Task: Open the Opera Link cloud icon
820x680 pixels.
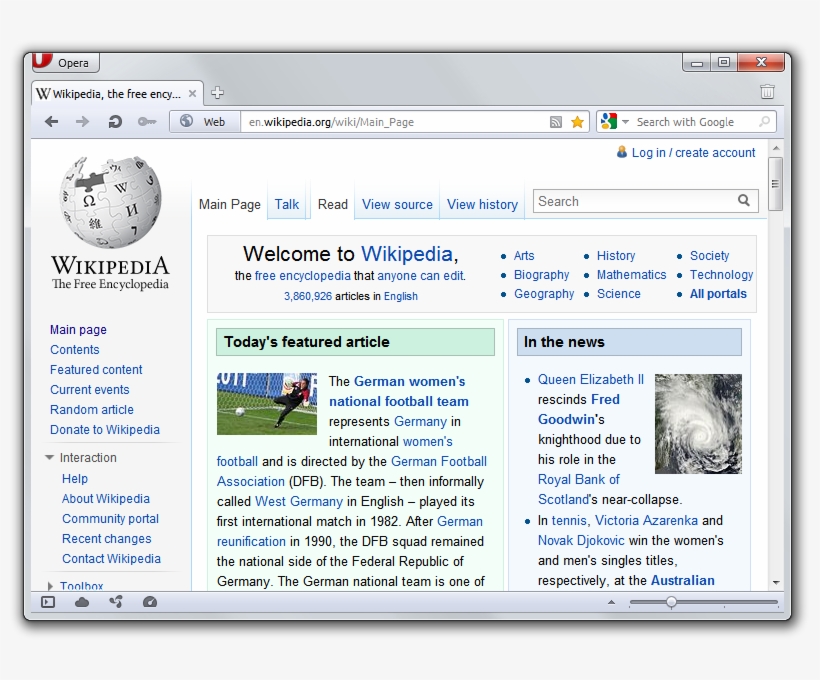Action: coord(82,602)
